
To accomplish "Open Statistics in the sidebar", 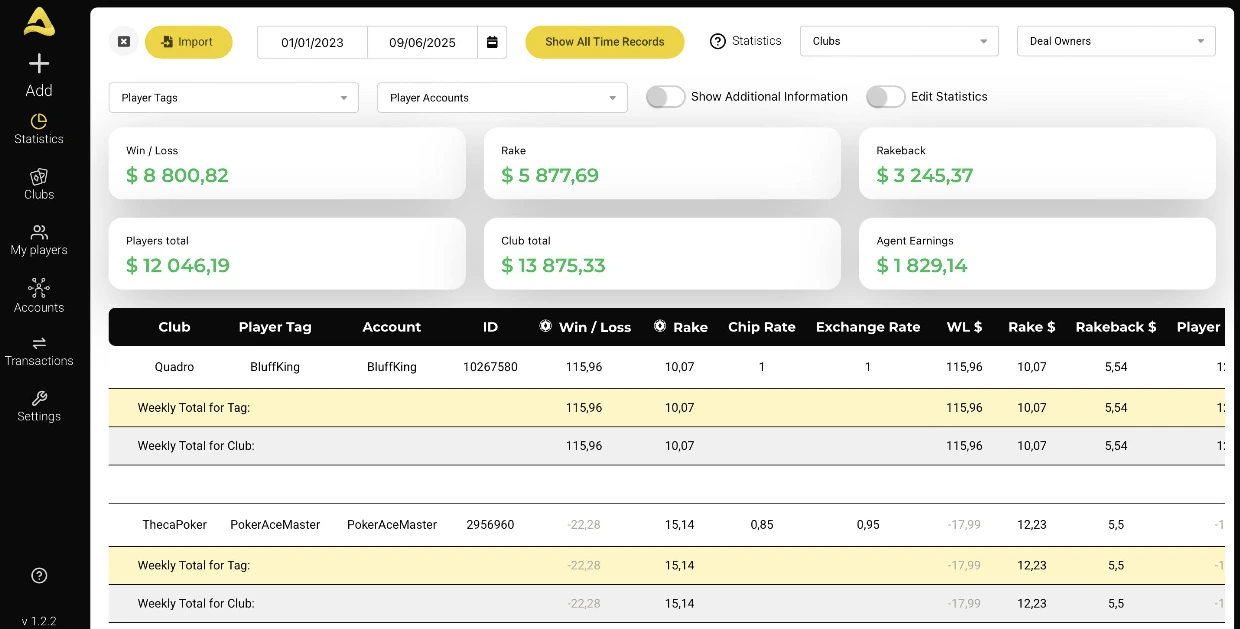I will (x=39, y=129).
